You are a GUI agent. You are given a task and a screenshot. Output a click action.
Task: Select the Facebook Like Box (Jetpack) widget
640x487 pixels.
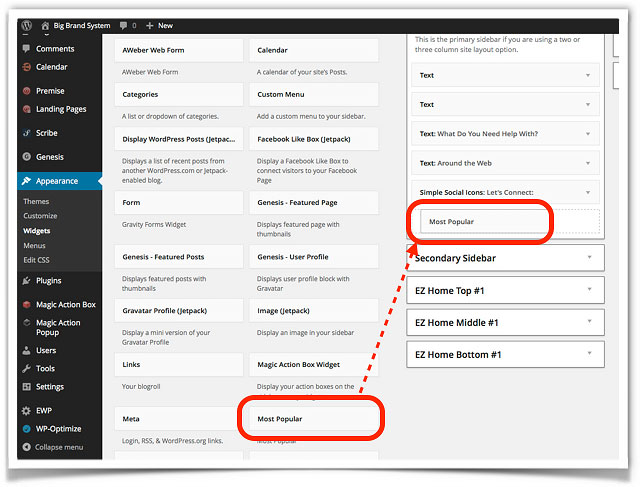[x=313, y=139]
